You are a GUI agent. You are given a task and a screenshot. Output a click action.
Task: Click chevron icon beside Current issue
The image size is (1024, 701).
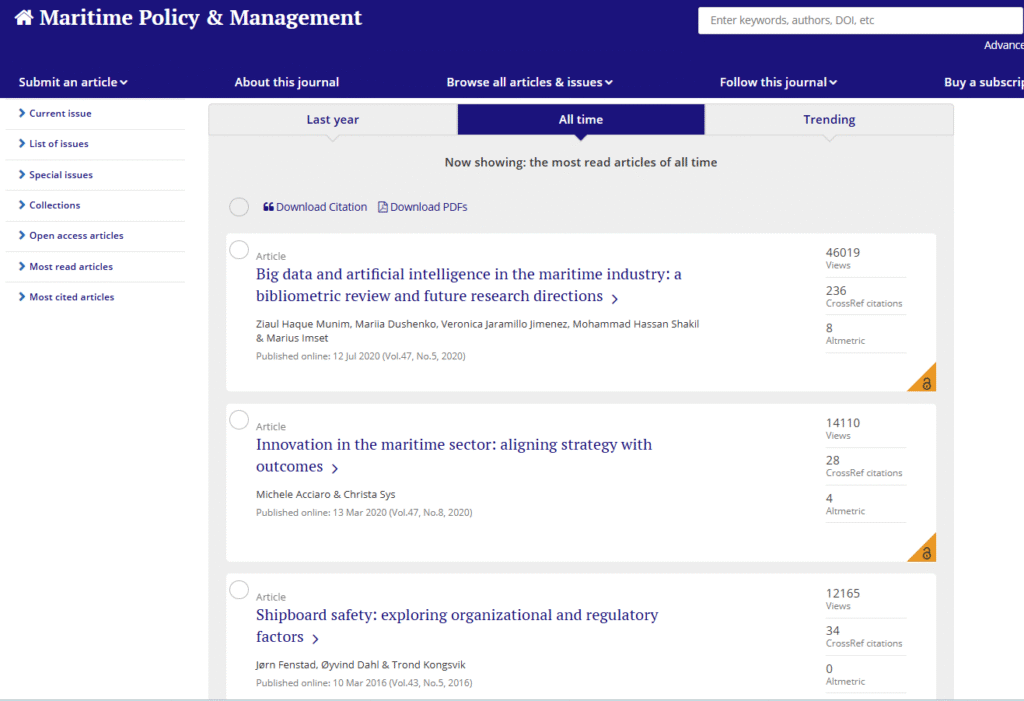coord(22,113)
